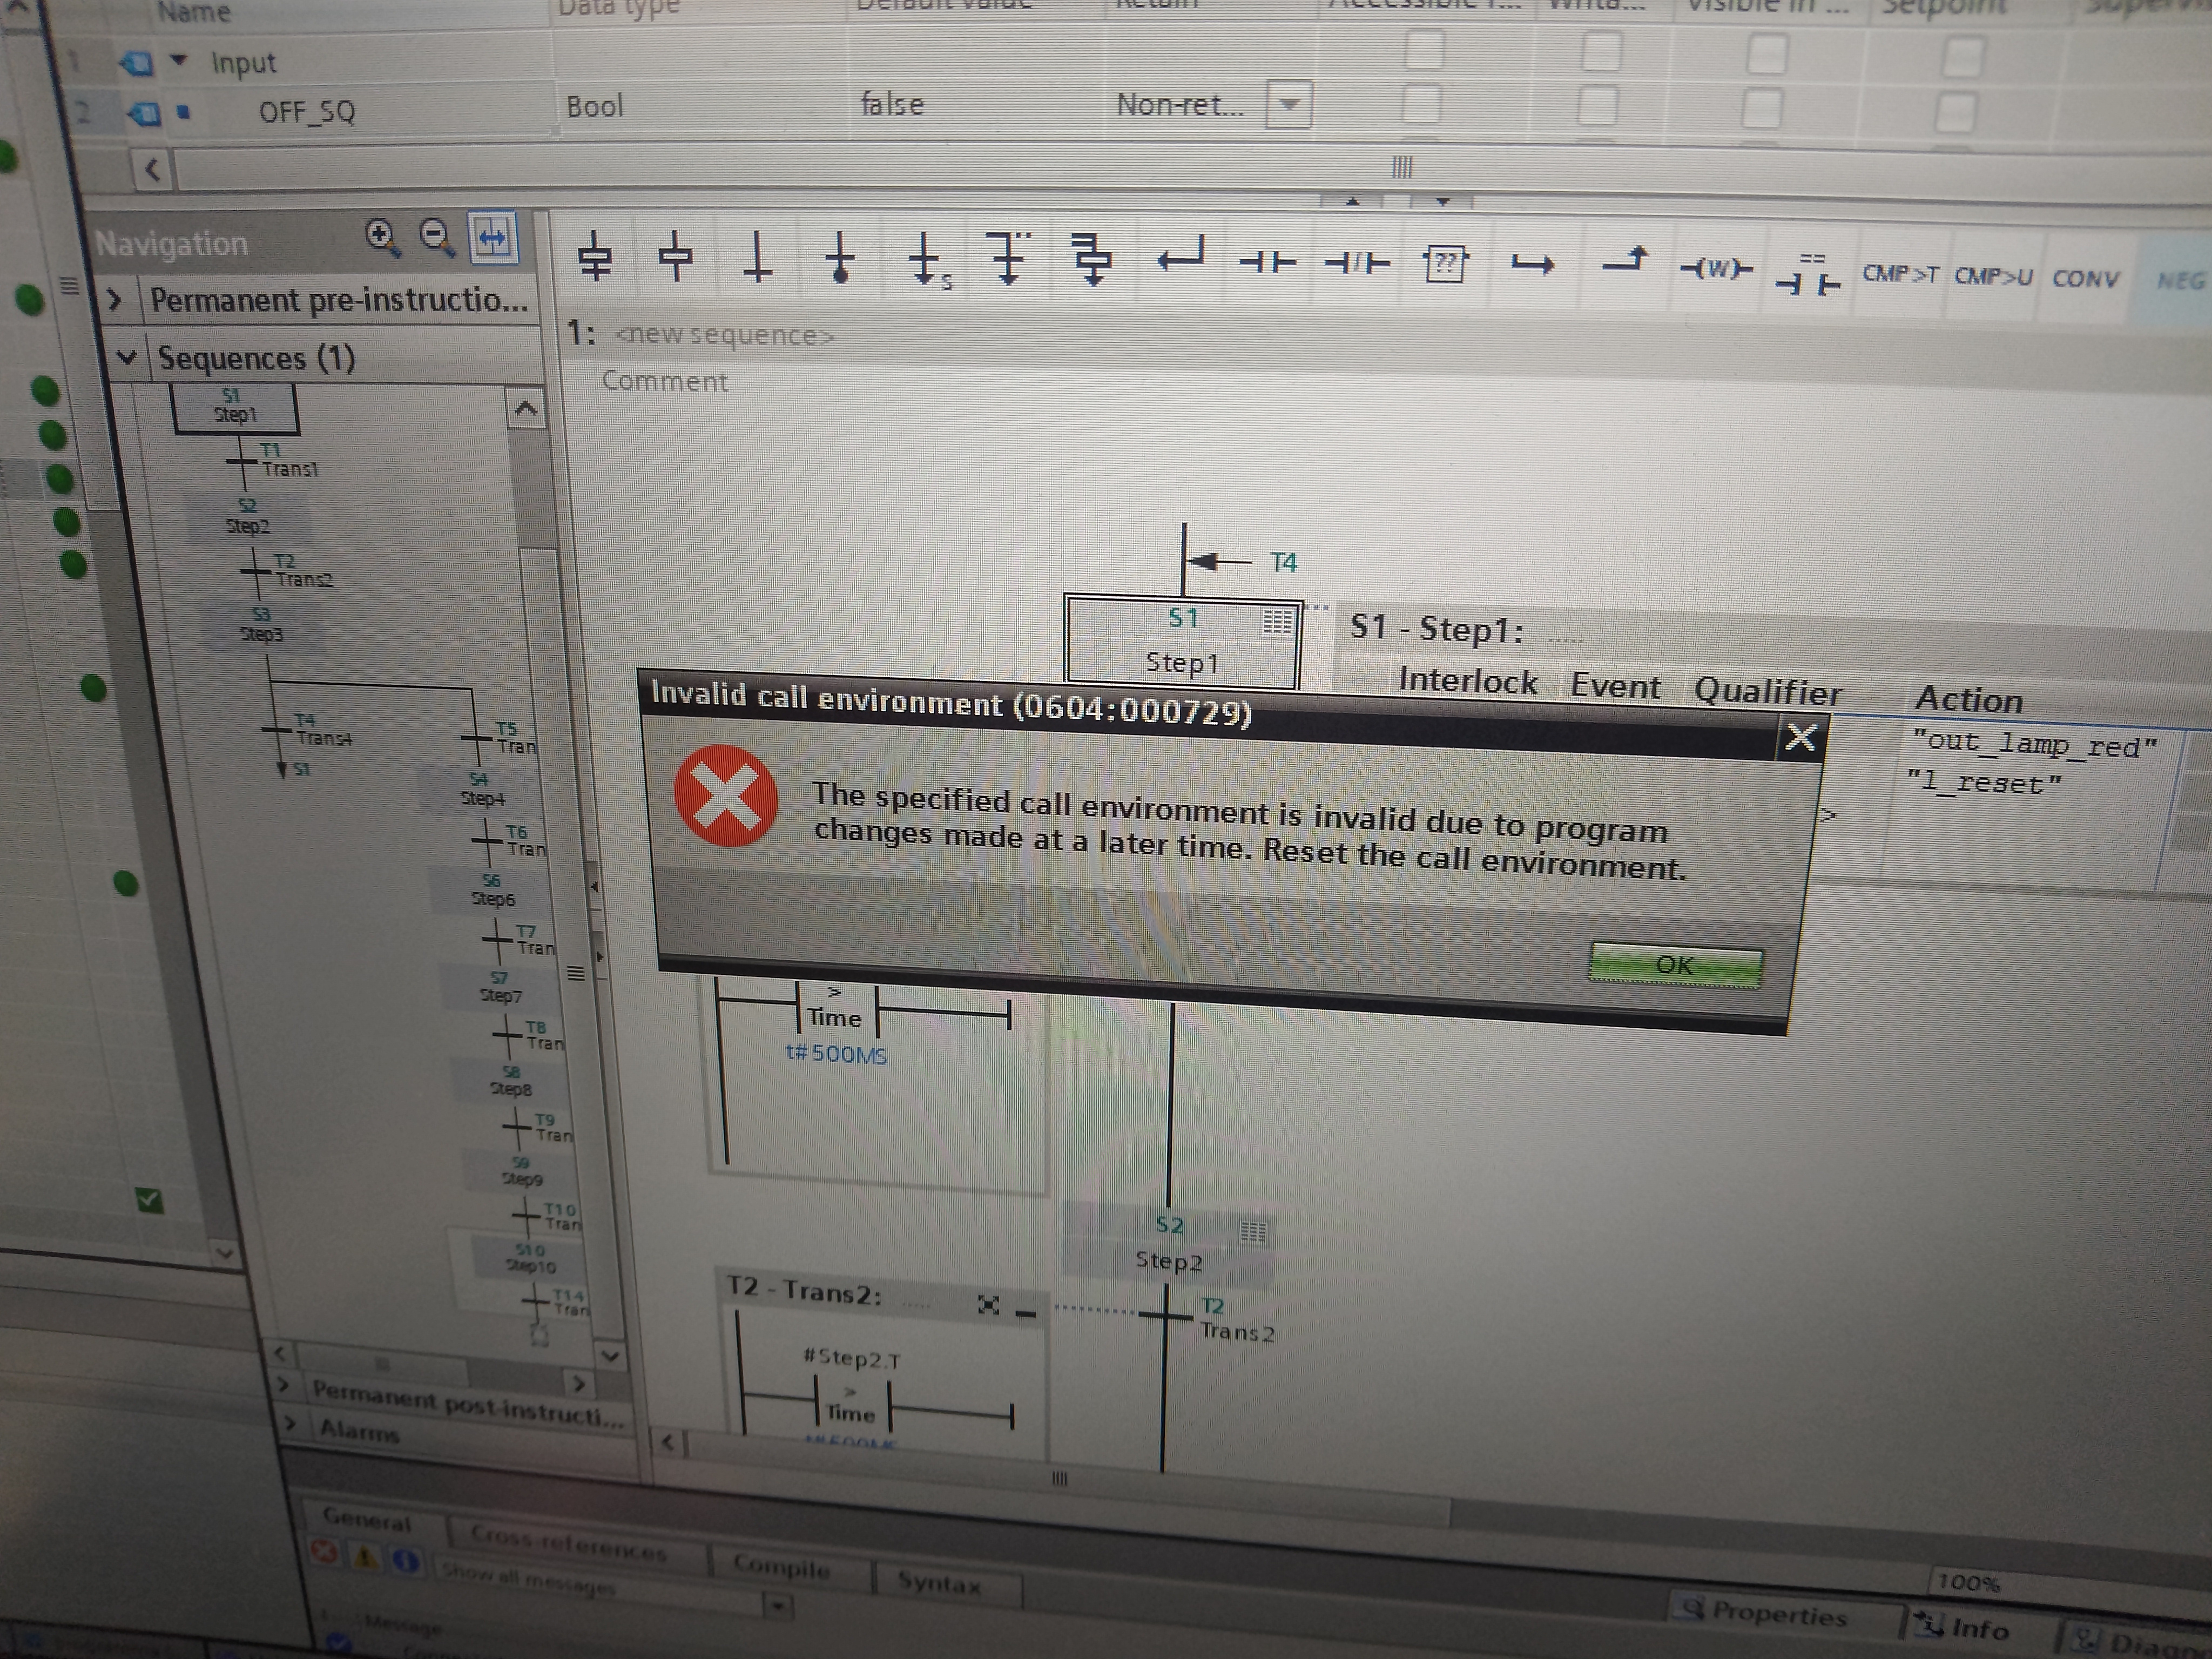Filter messages by errors icon

coord(323,1552)
